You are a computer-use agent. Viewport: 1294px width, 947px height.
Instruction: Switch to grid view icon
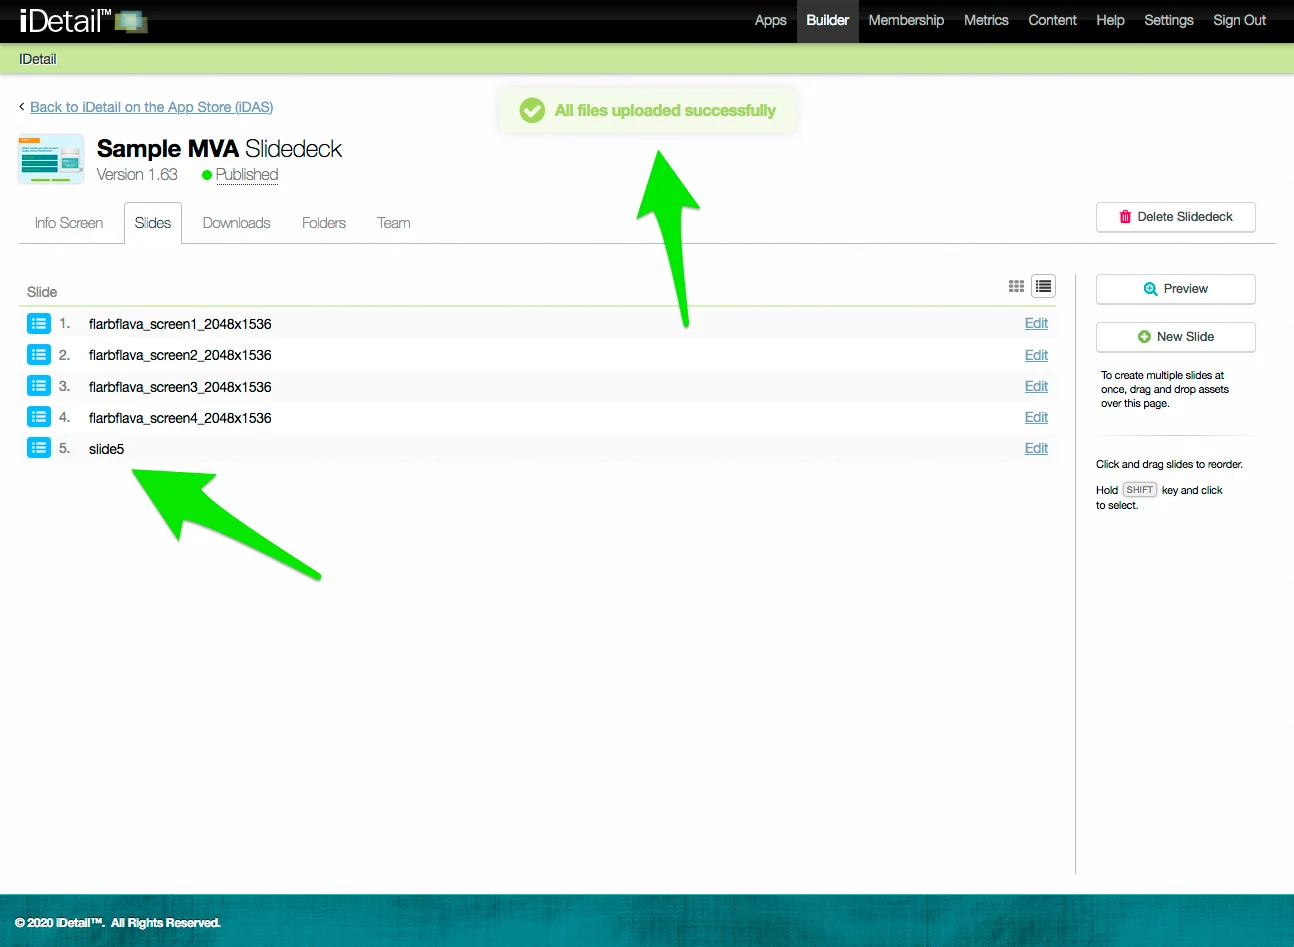click(1016, 286)
